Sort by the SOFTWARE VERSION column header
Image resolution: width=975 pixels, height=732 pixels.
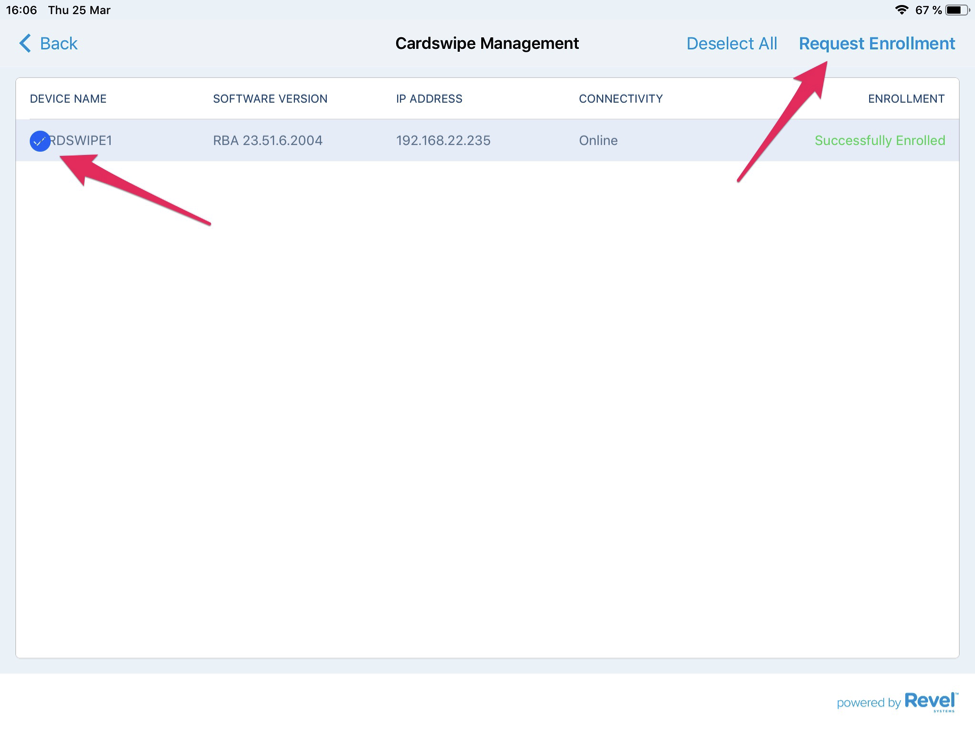click(269, 98)
